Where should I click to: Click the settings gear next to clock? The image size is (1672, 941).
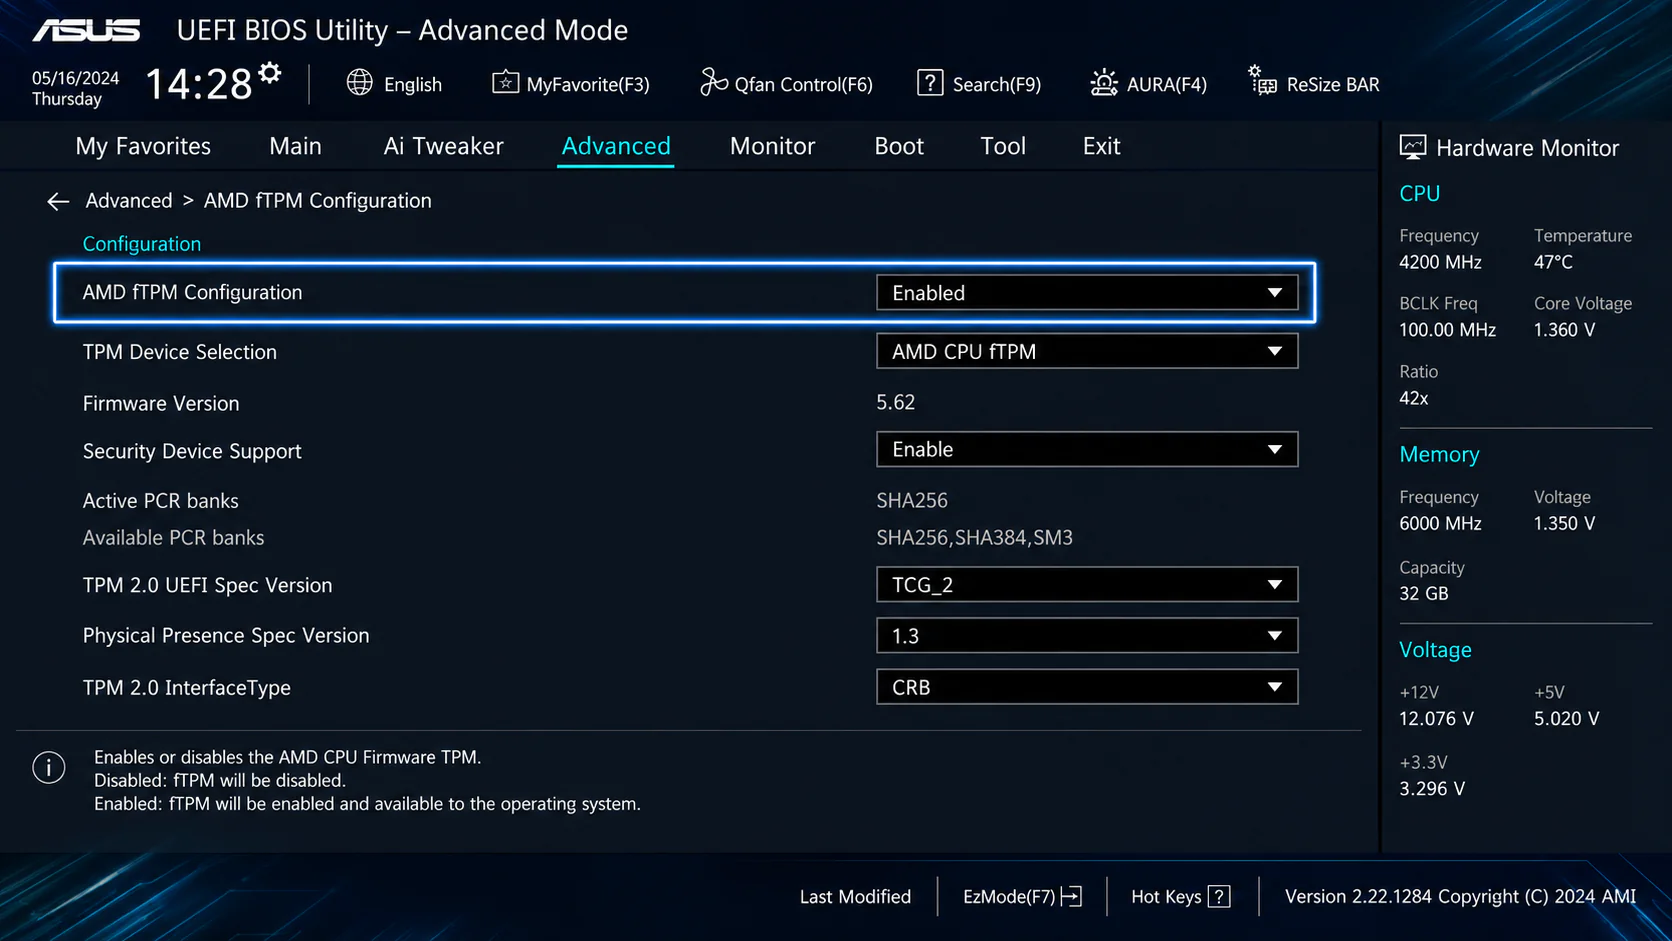(x=270, y=73)
